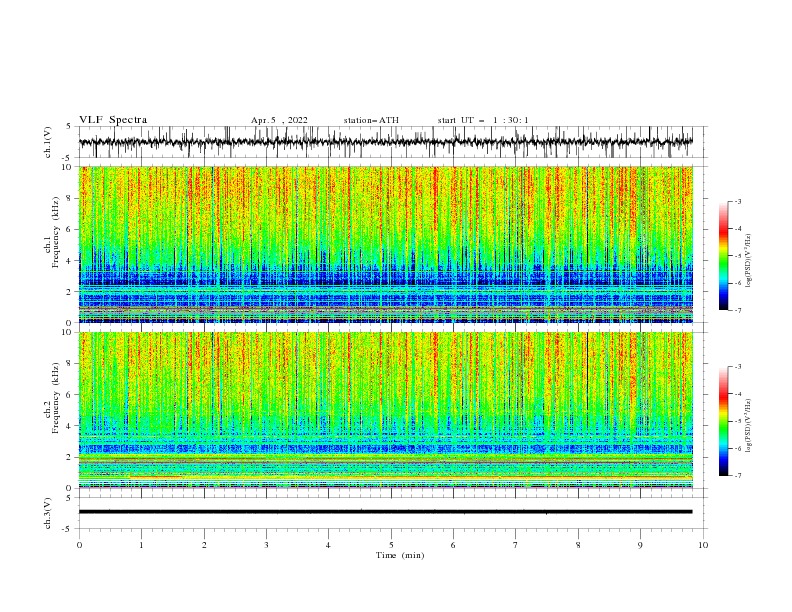Click the "ch.1(V)" waveform axis label
The height and width of the screenshot is (612, 792).
tap(48, 142)
